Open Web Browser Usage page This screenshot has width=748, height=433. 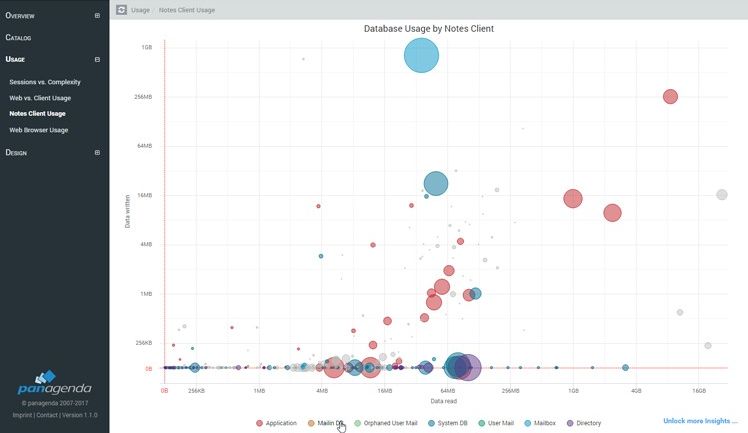click(x=39, y=130)
